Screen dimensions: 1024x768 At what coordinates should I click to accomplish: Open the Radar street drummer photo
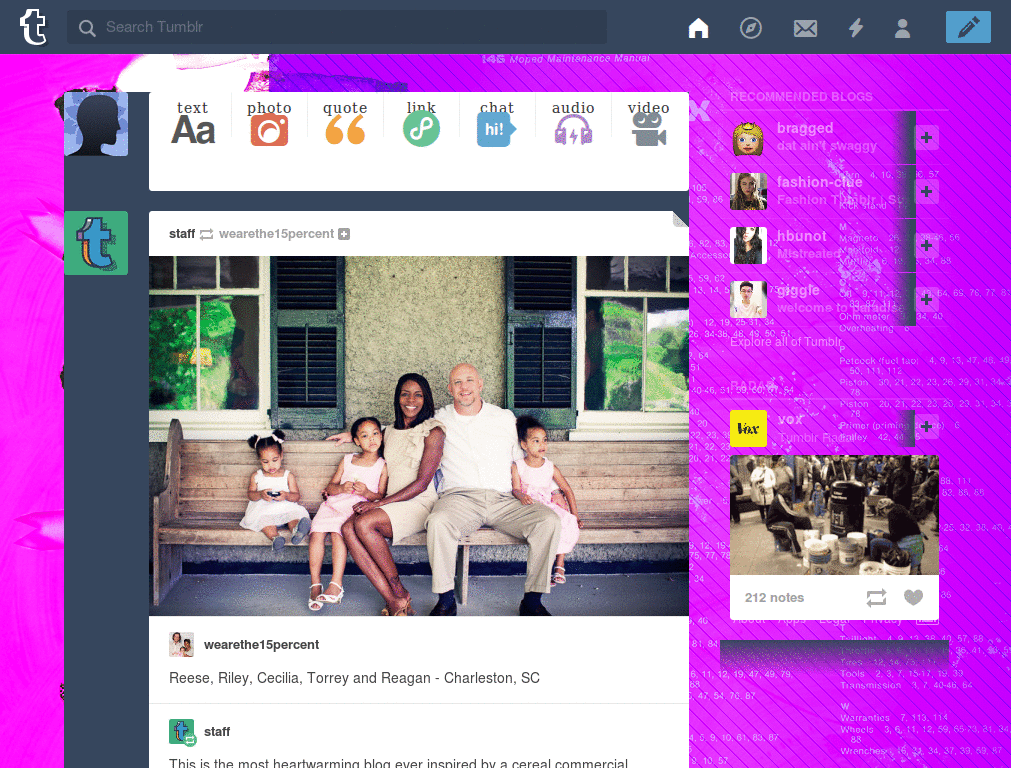coord(834,515)
